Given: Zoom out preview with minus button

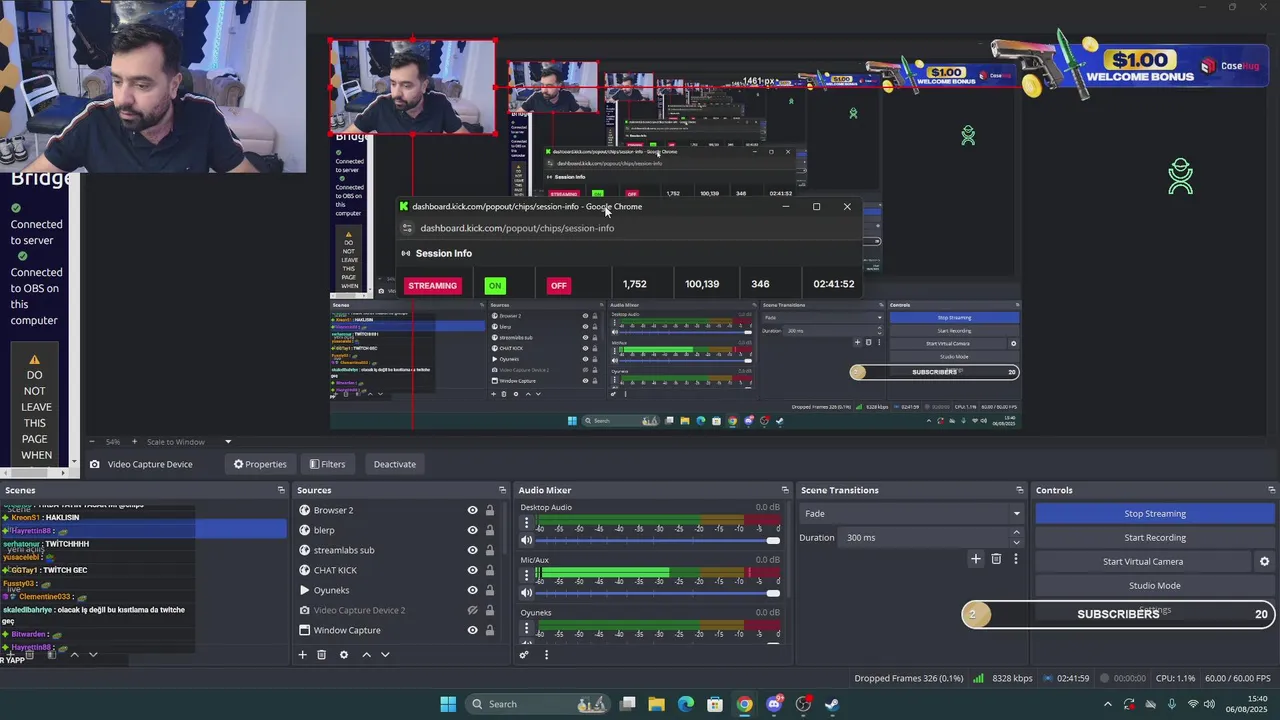Looking at the screenshot, I should click(x=92, y=442).
